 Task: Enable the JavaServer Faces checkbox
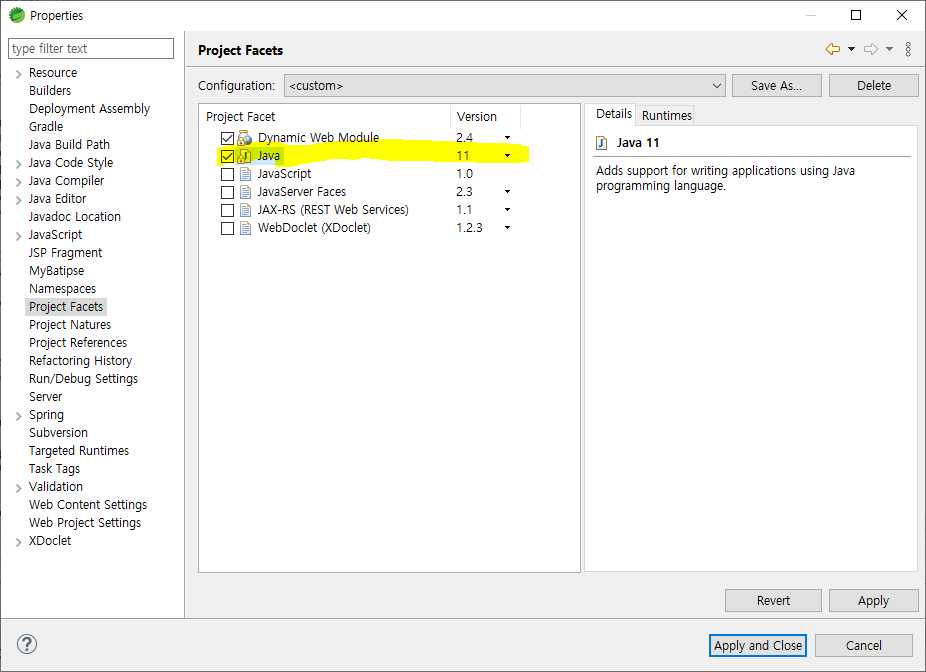tap(227, 193)
